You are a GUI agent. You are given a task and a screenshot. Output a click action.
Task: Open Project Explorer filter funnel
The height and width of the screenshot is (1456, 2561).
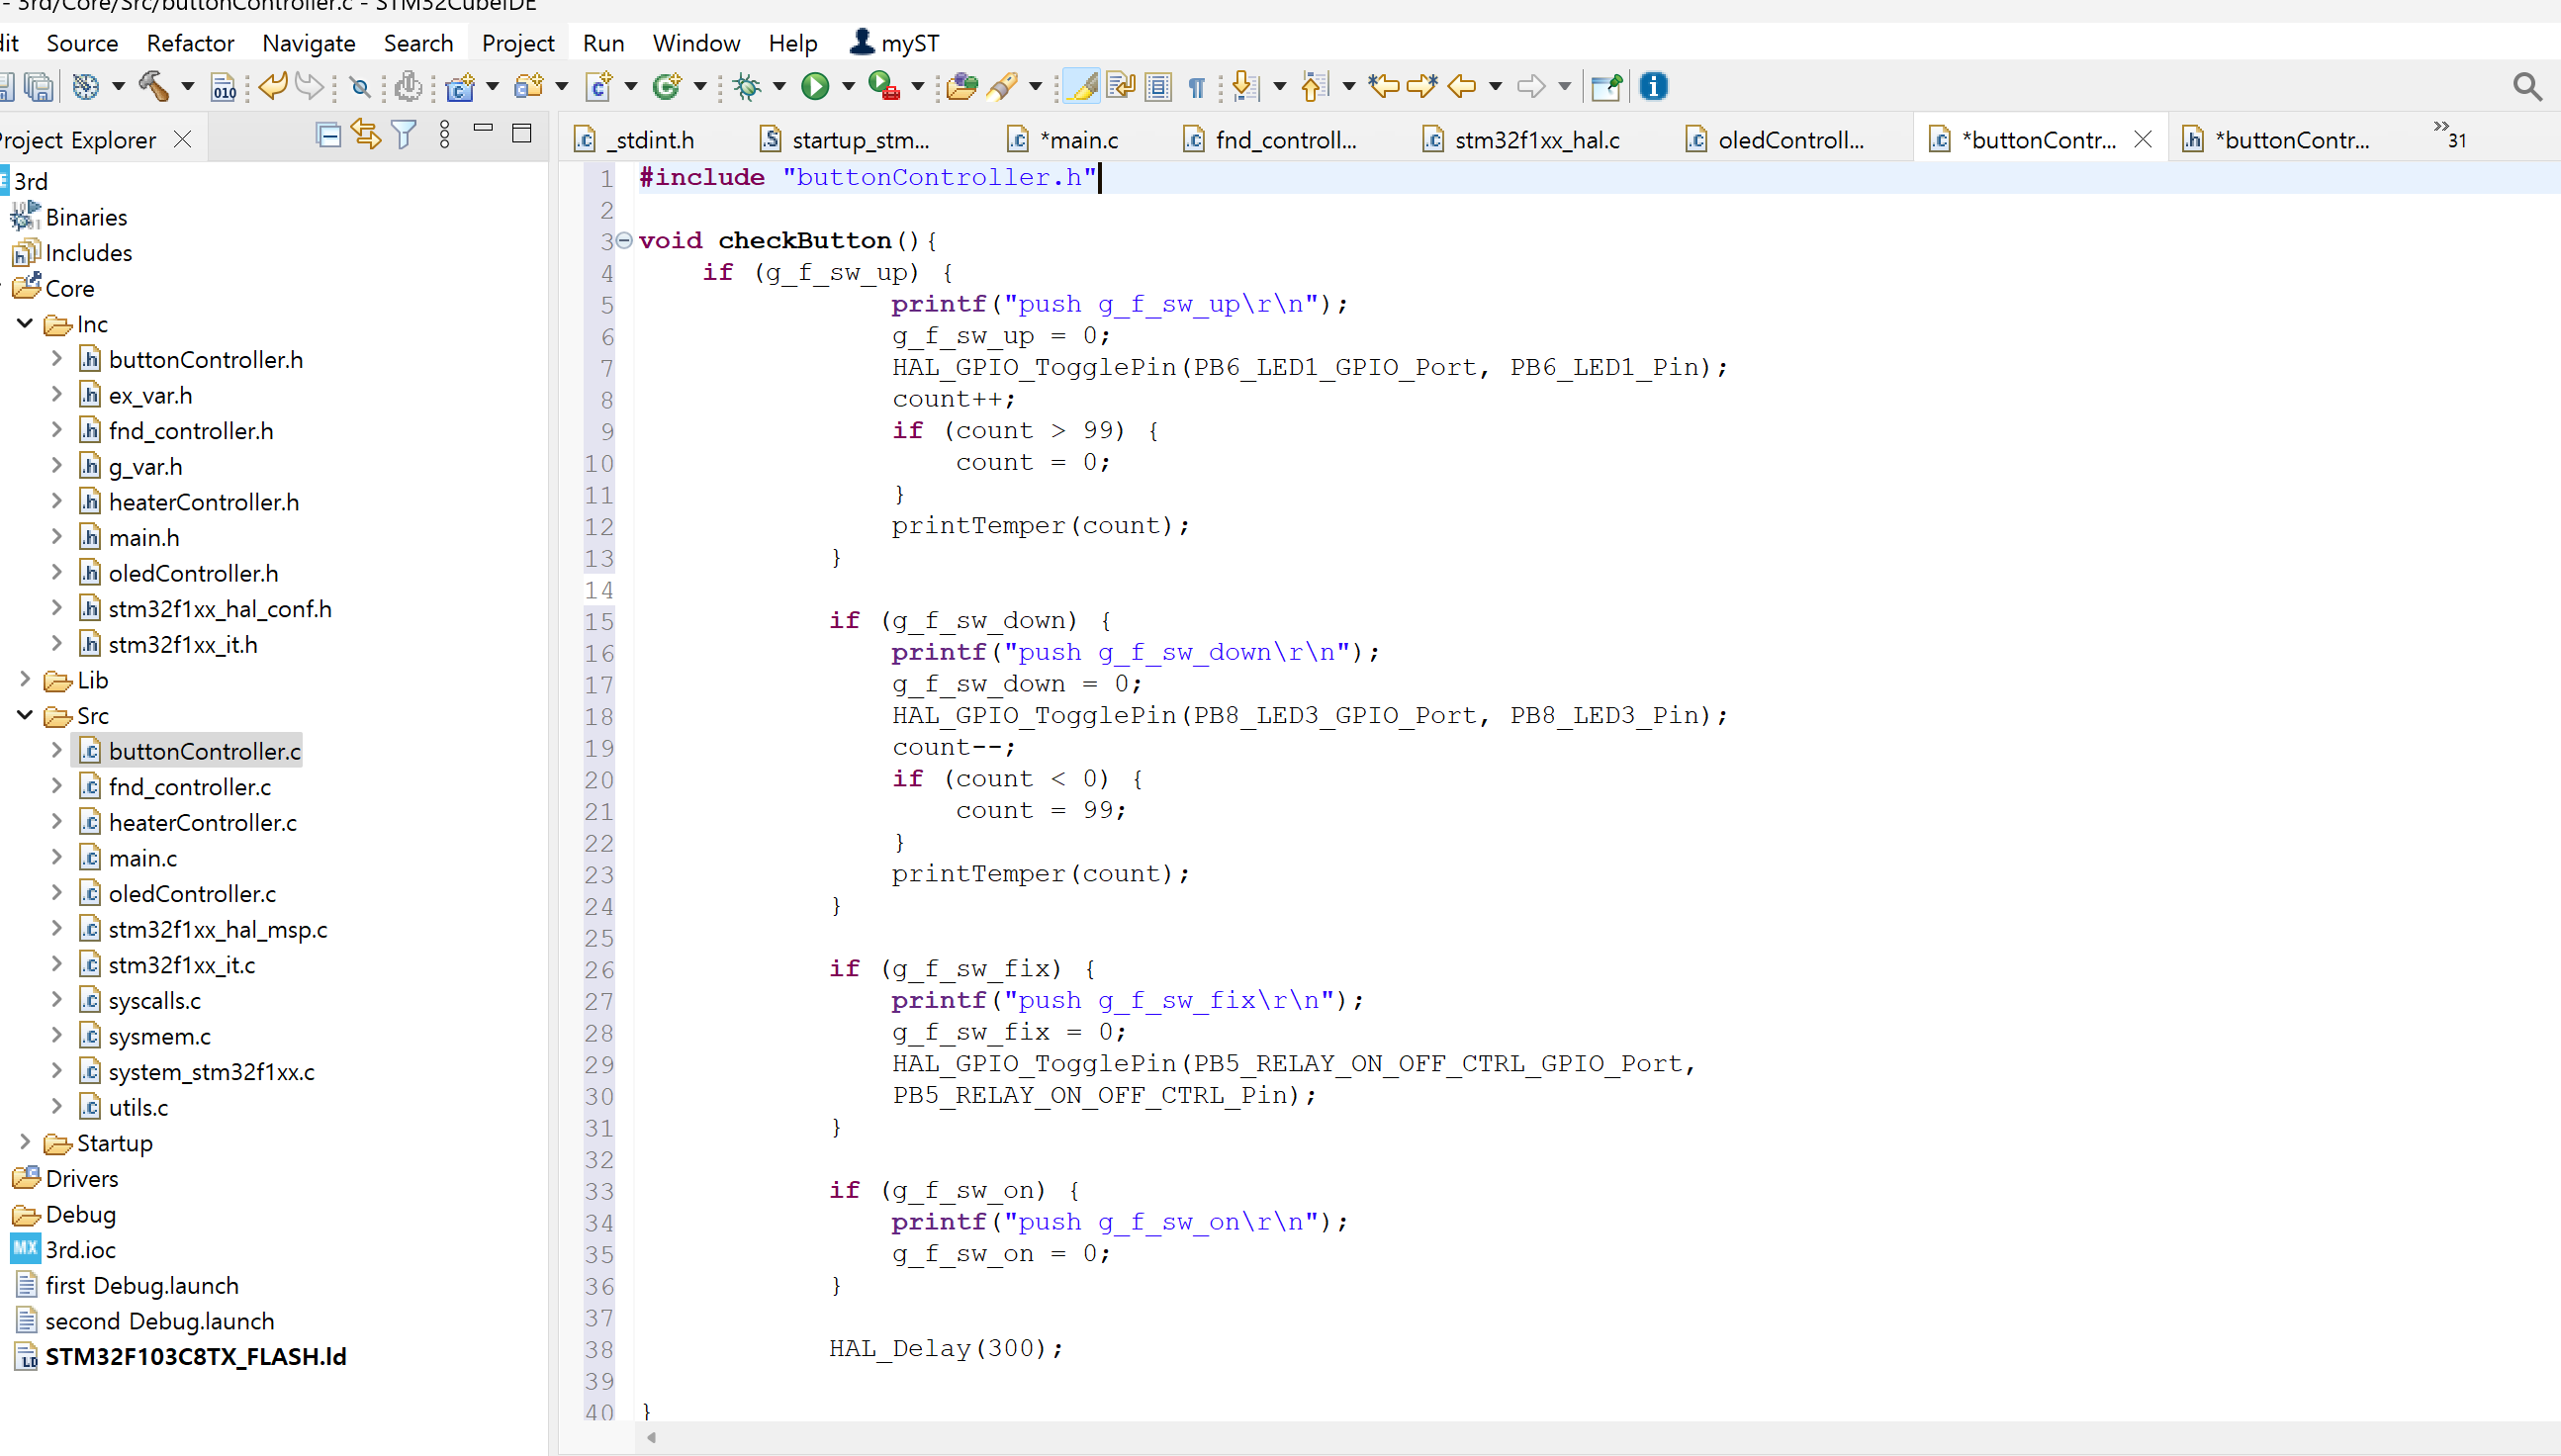point(404,135)
